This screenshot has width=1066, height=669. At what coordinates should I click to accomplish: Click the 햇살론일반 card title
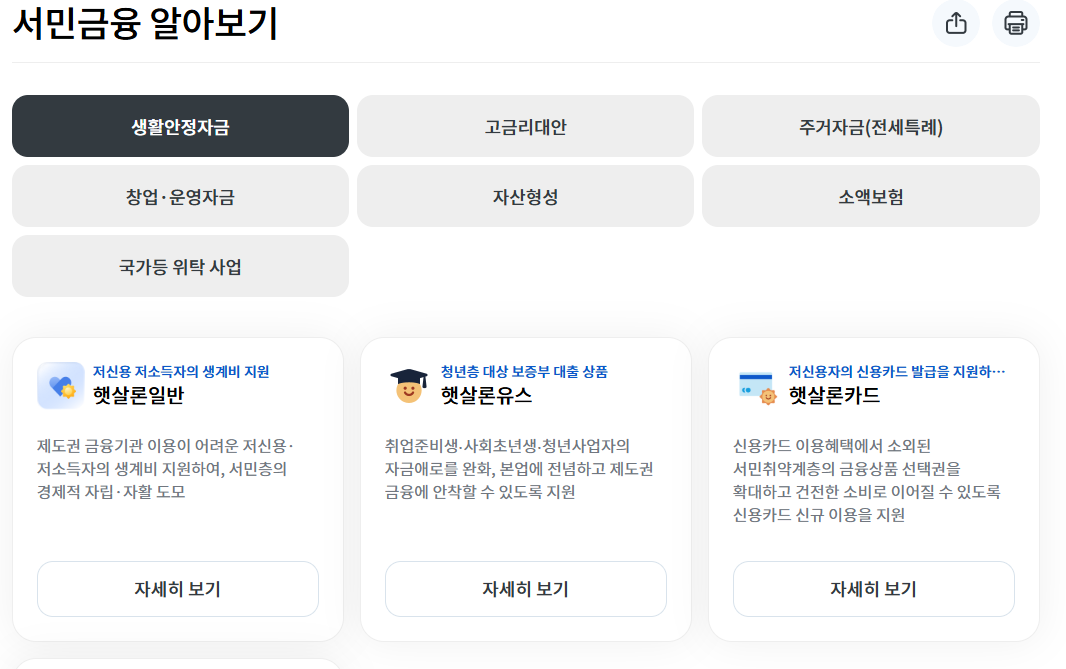139,395
